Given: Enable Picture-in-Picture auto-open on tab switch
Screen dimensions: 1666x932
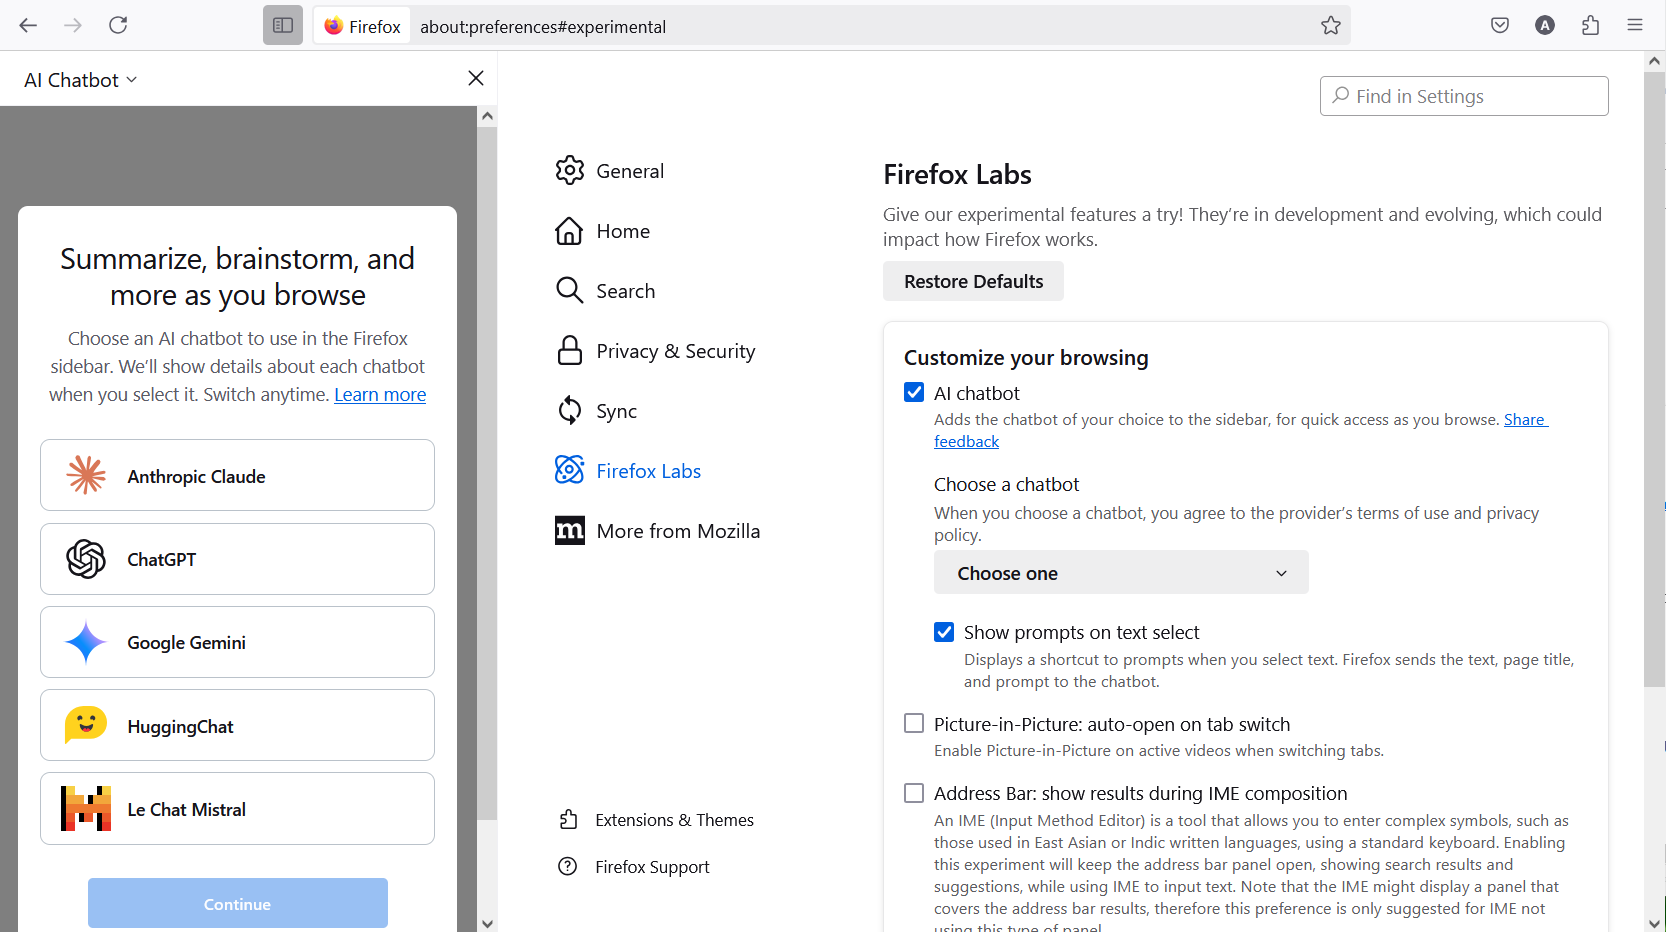Looking at the screenshot, I should pyautogui.click(x=914, y=723).
